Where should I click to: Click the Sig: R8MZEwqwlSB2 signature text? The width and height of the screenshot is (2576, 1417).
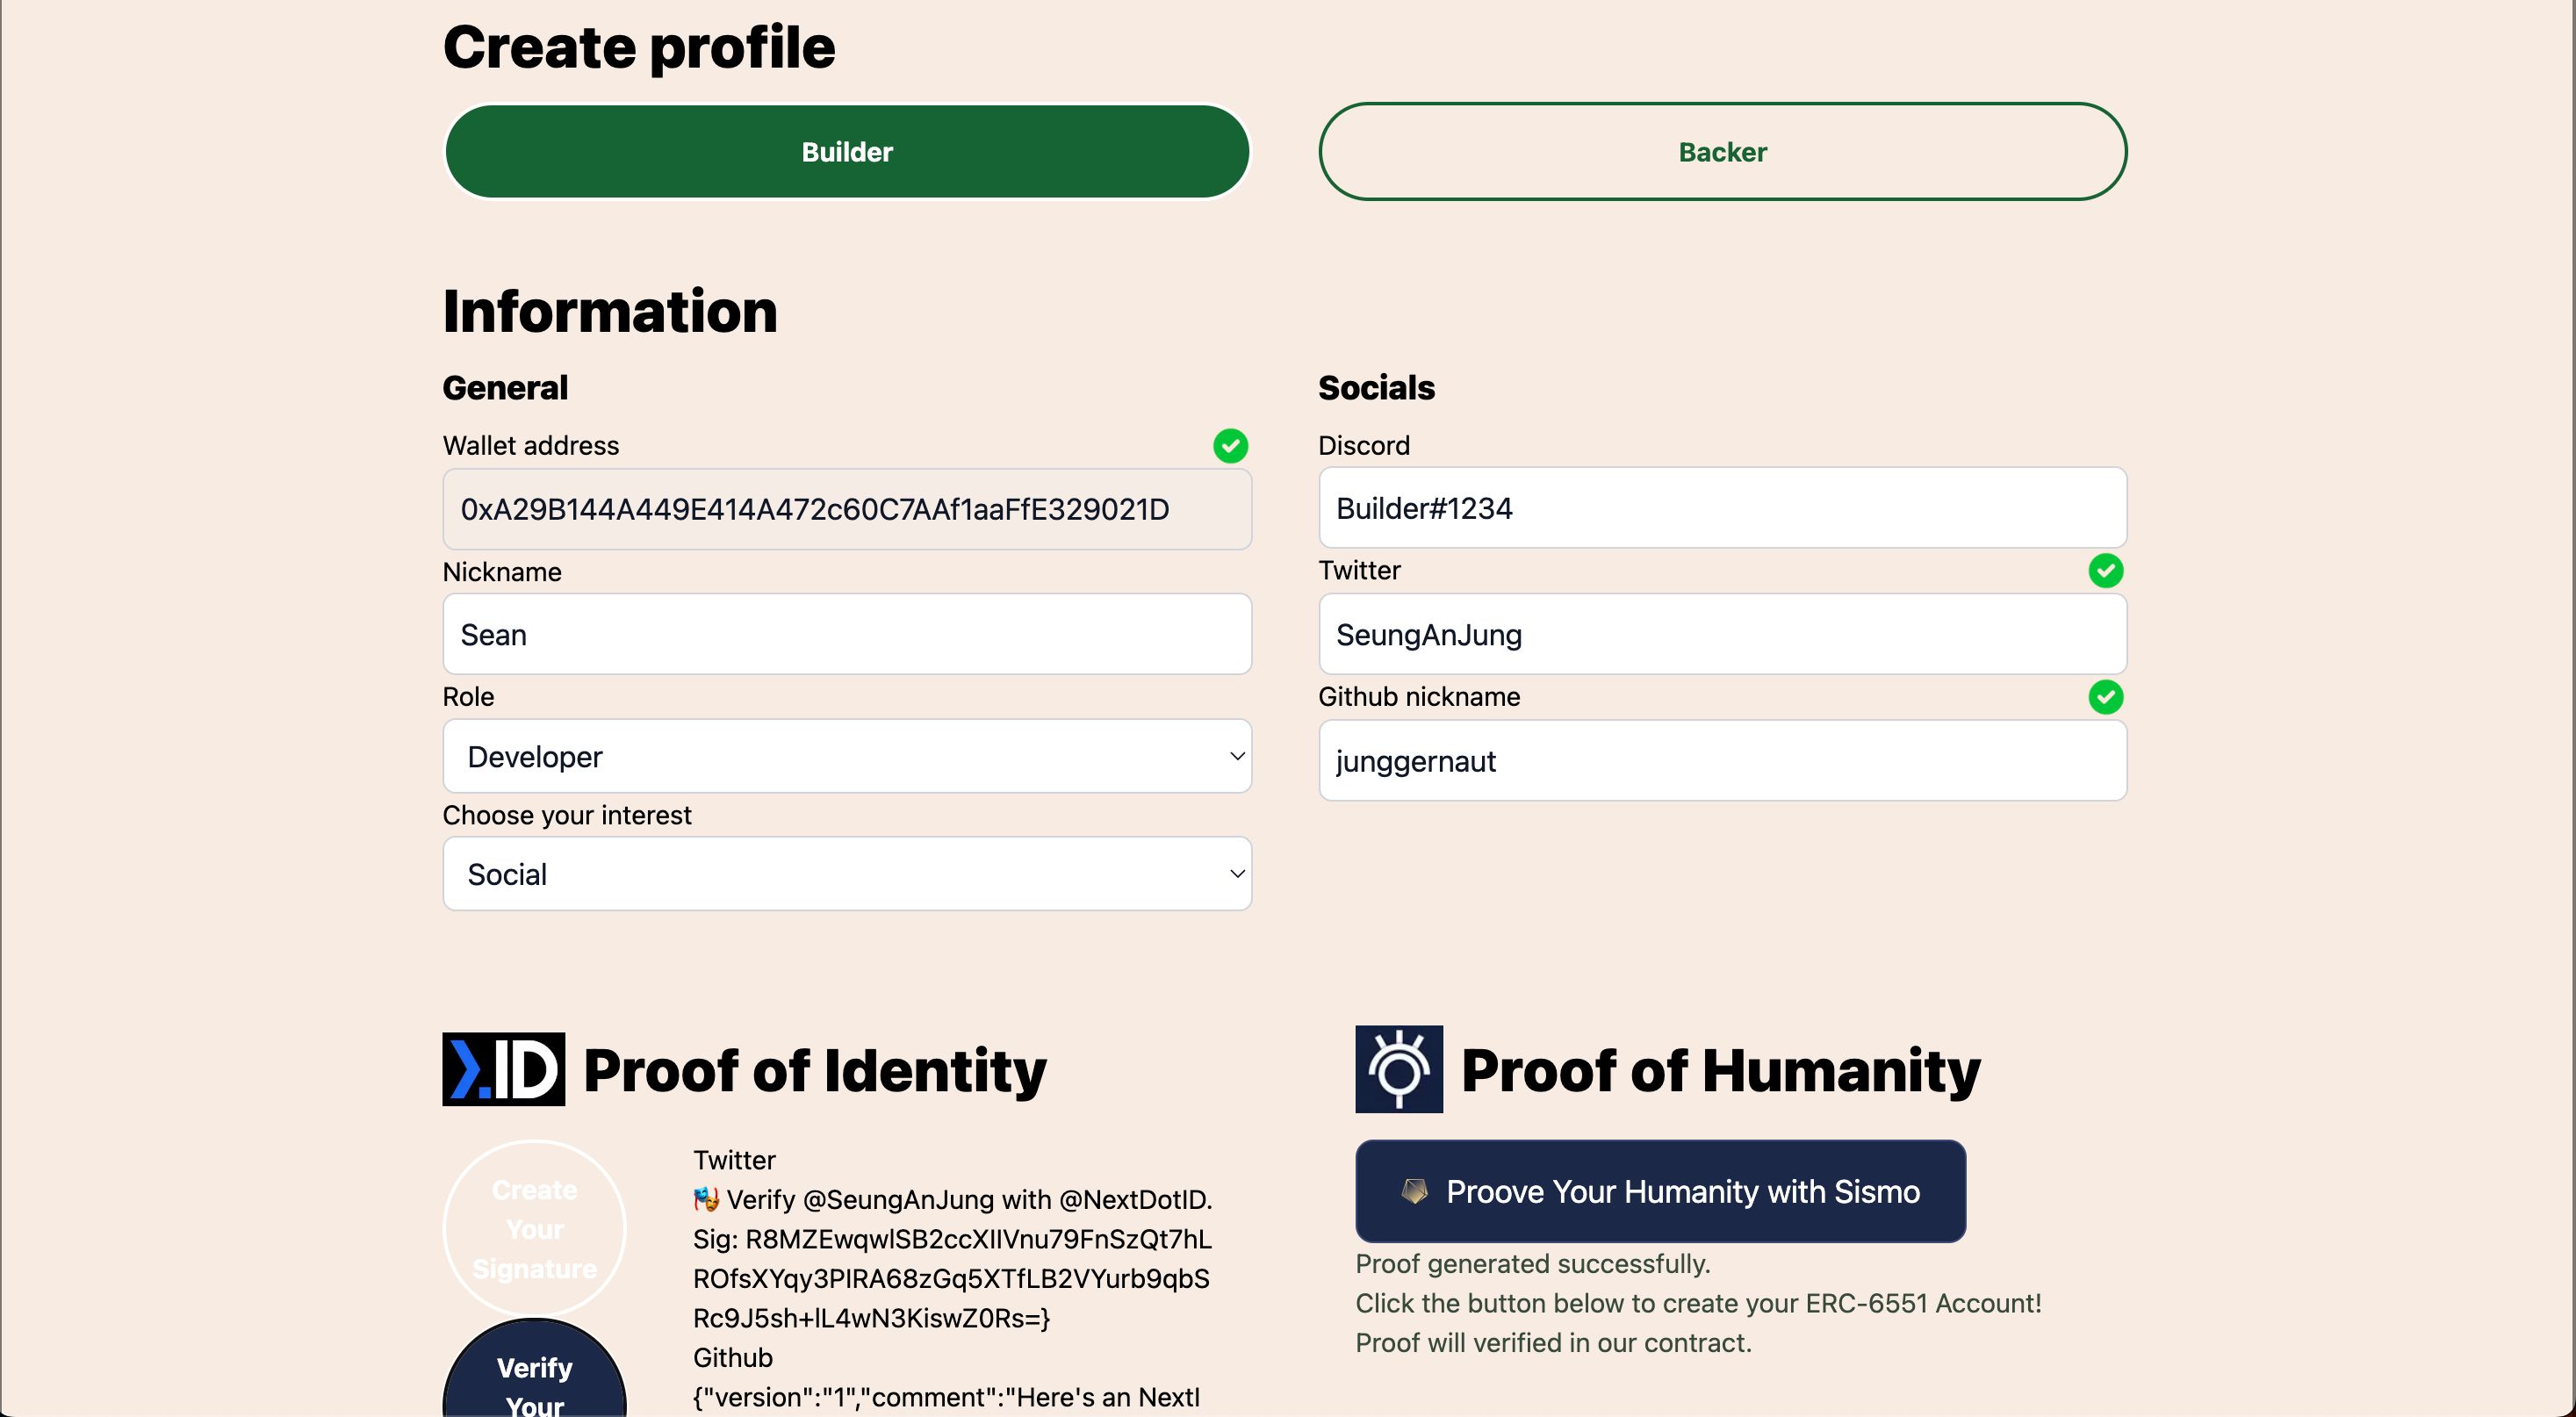point(952,1278)
